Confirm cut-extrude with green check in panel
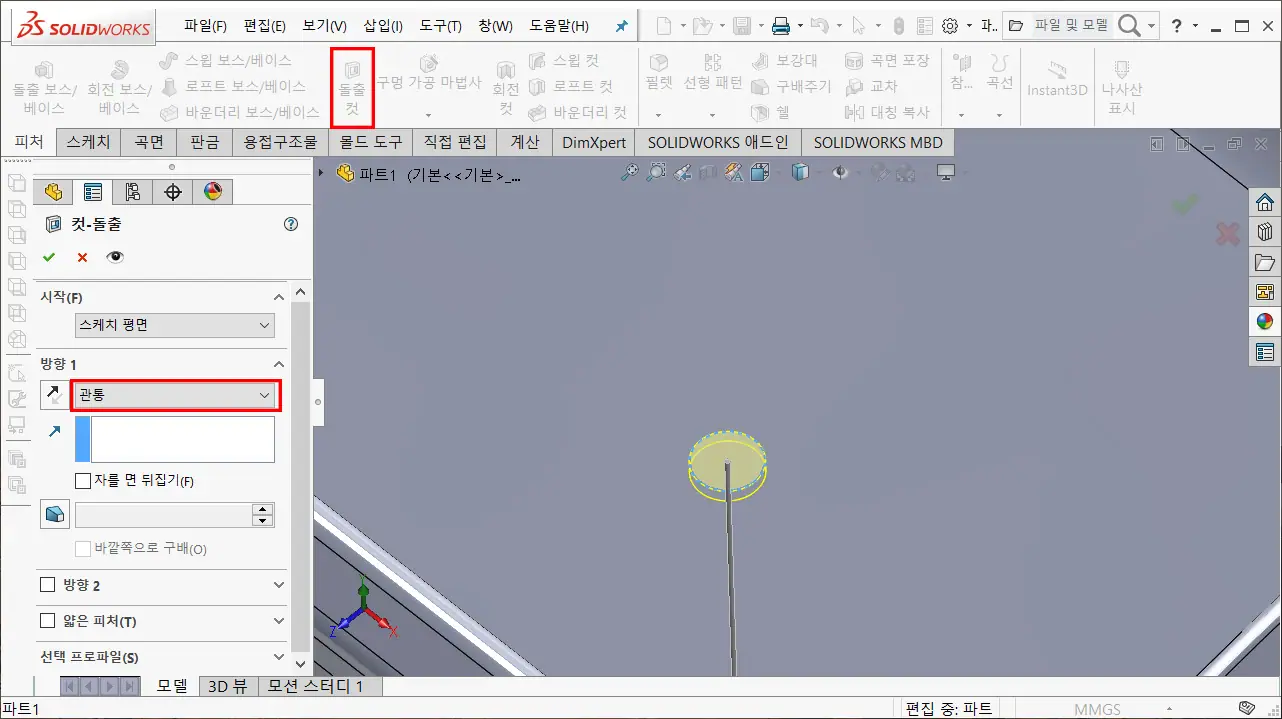This screenshot has width=1282, height=719. (48, 257)
